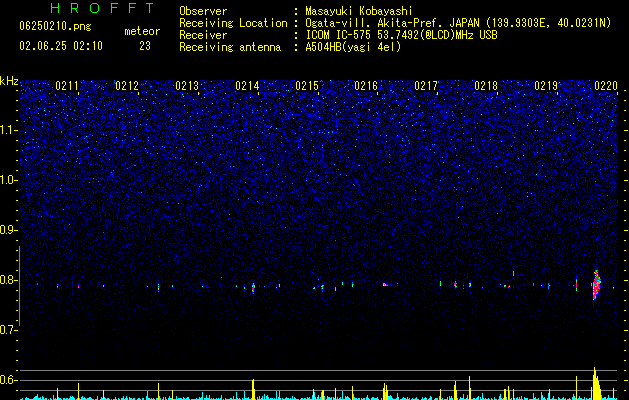Click the yellow intensity peak at 0214
This screenshot has width=629, height=400.
[x=253, y=389]
